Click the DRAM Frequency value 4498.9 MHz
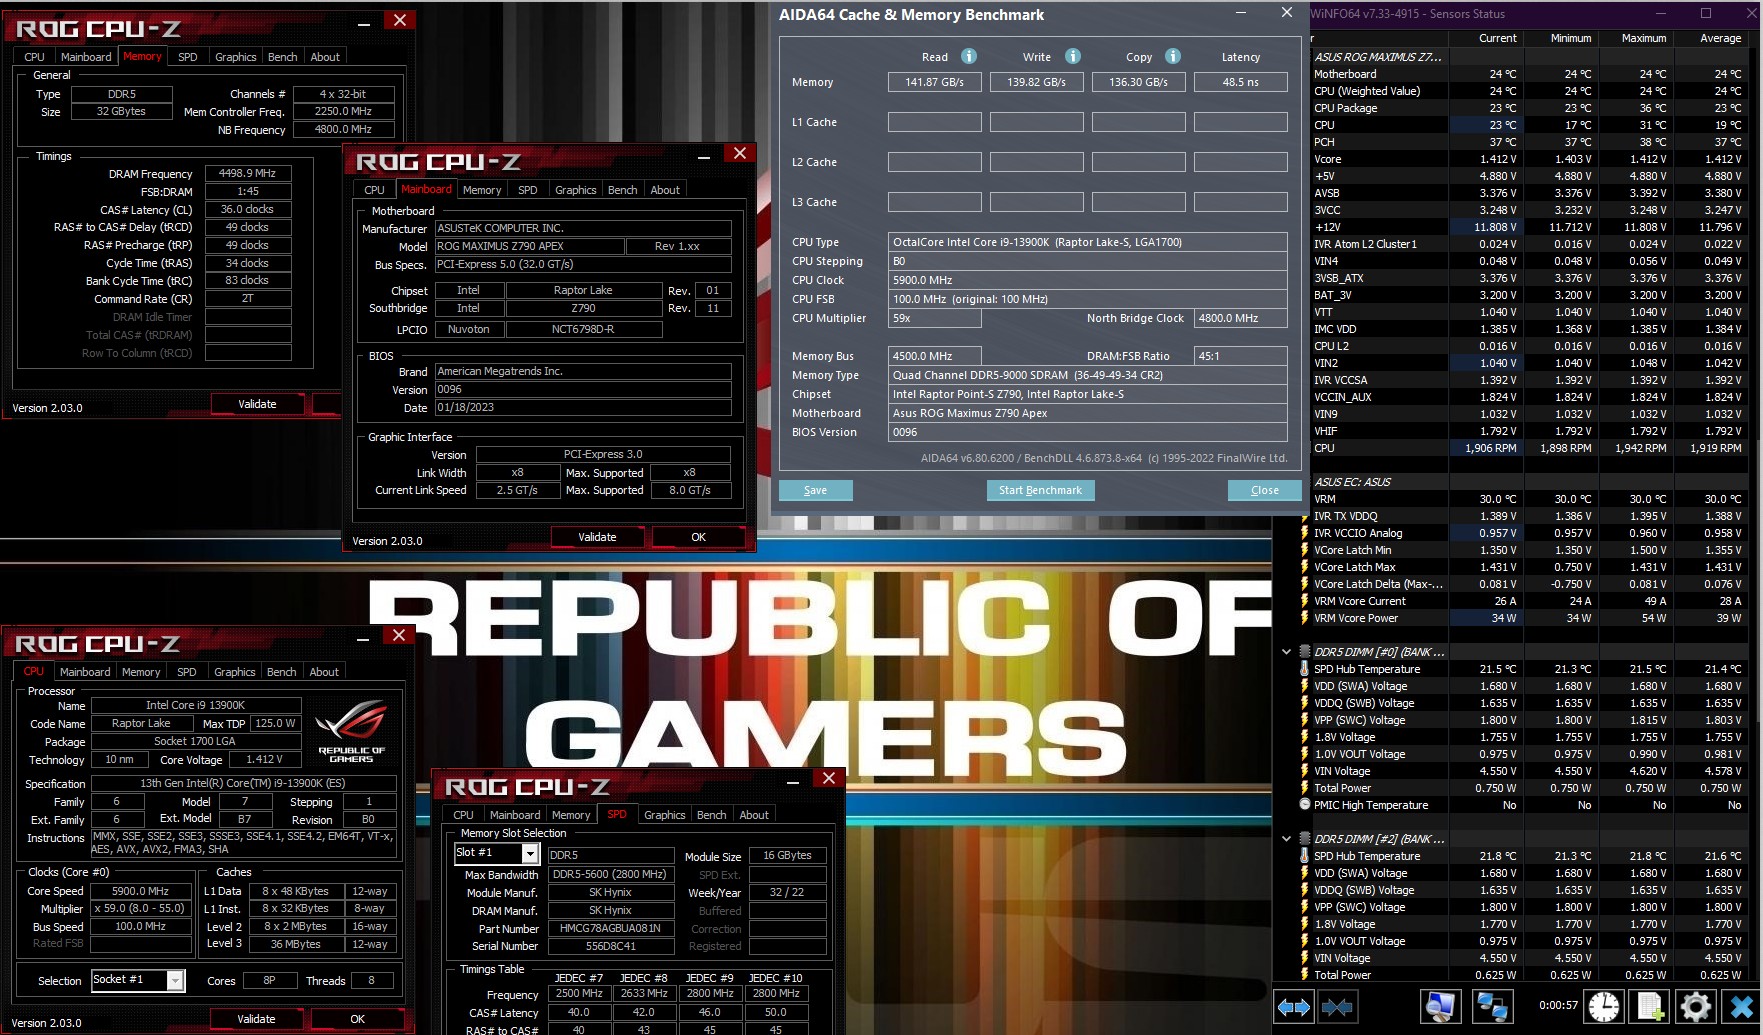1763x1035 pixels. 248,174
